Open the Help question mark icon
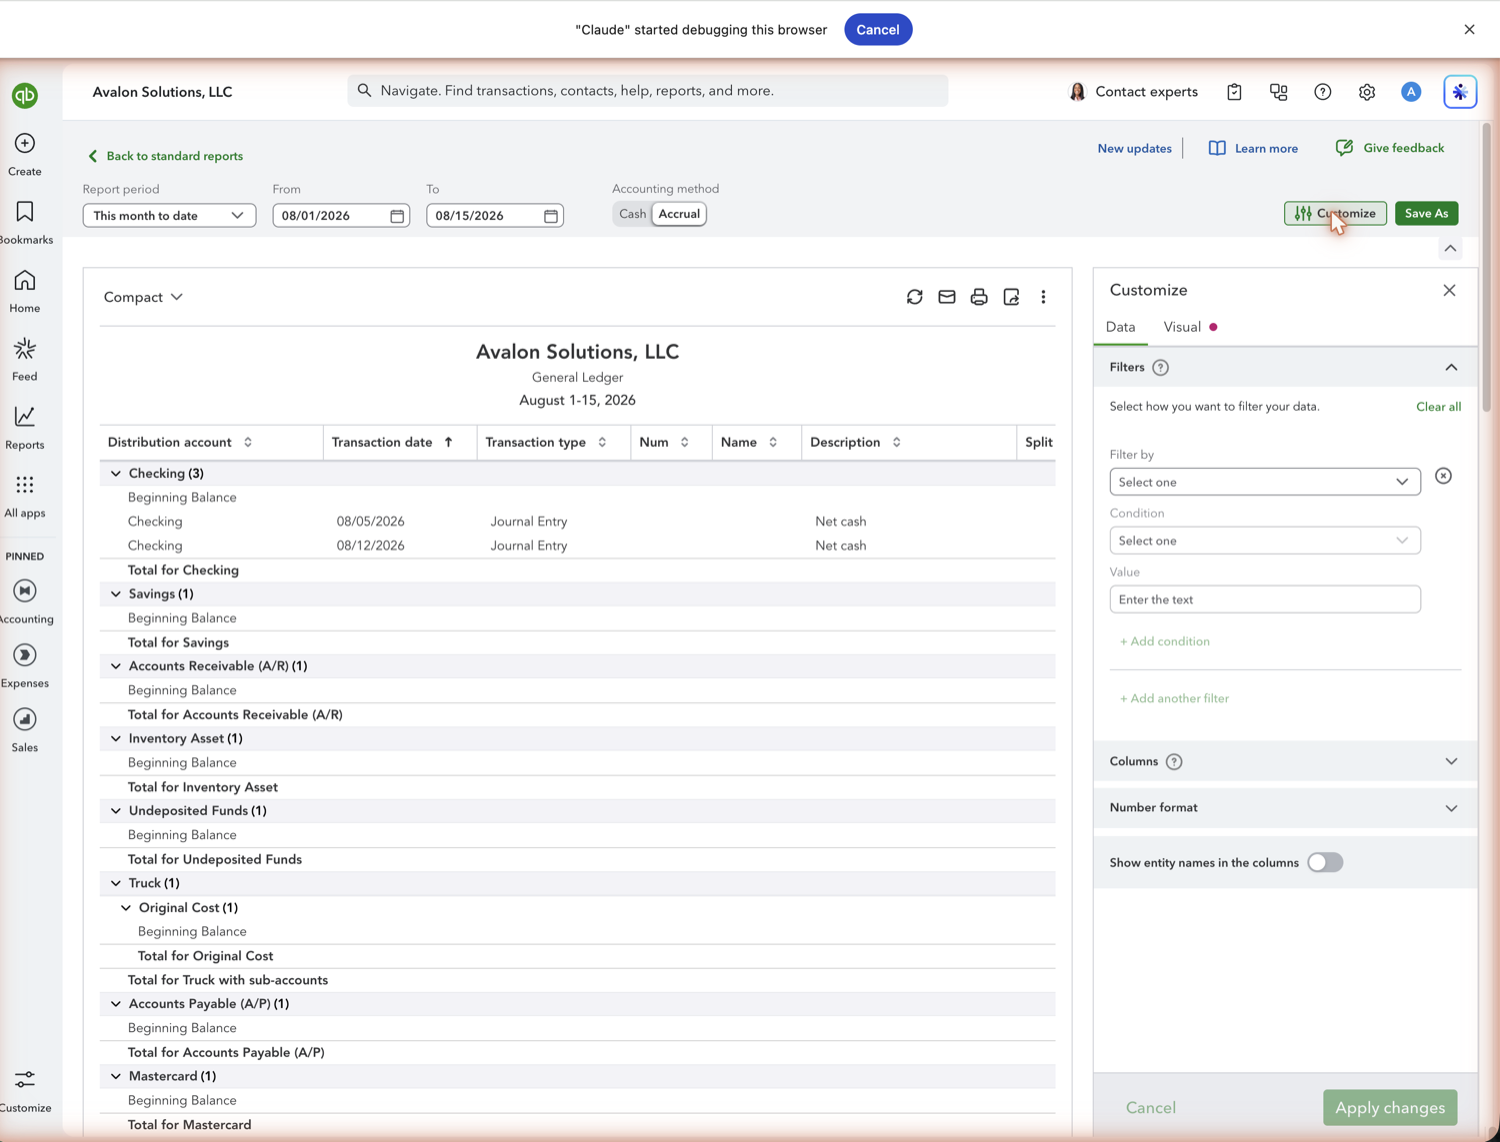The height and width of the screenshot is (1142, 1500). click(1323, 92)
